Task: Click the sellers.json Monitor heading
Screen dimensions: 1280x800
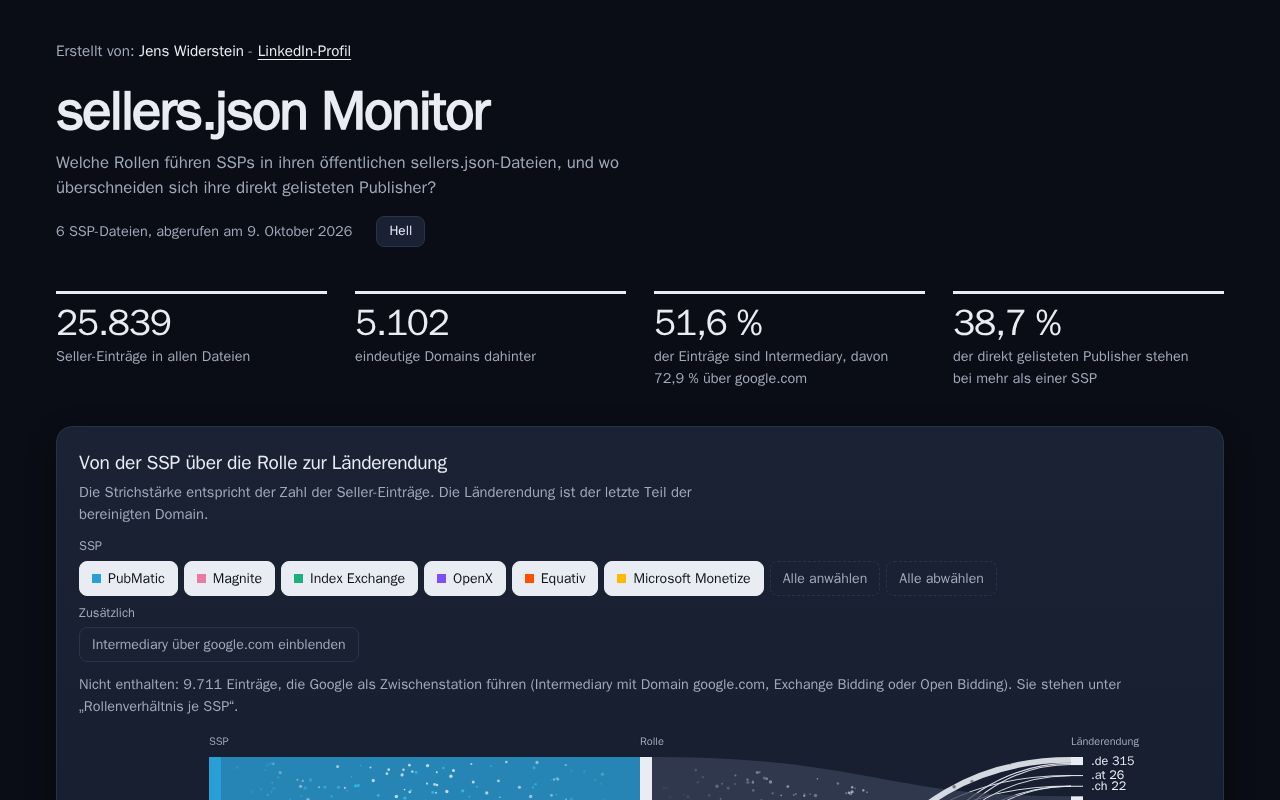Action: 273,111
